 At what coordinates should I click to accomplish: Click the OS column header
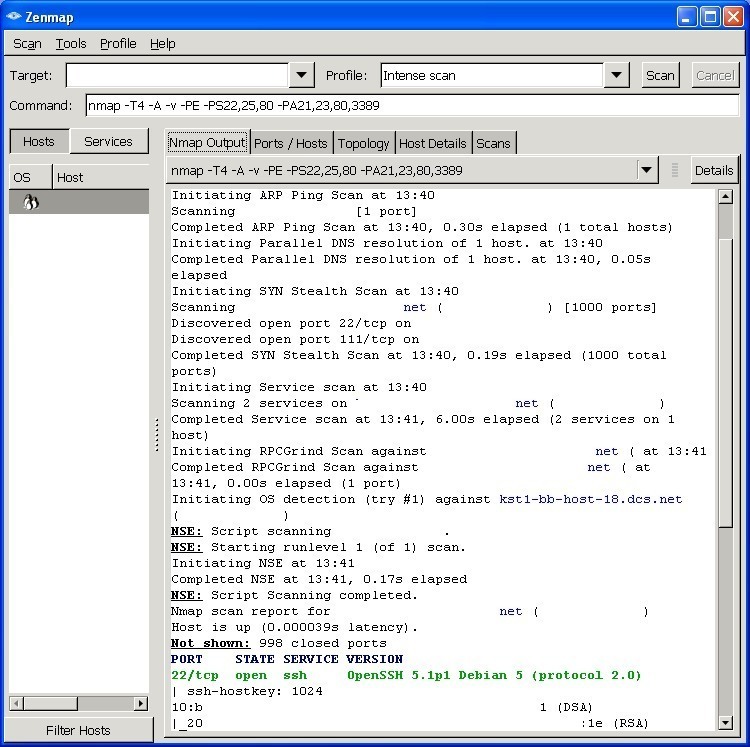tap(30, 177)
